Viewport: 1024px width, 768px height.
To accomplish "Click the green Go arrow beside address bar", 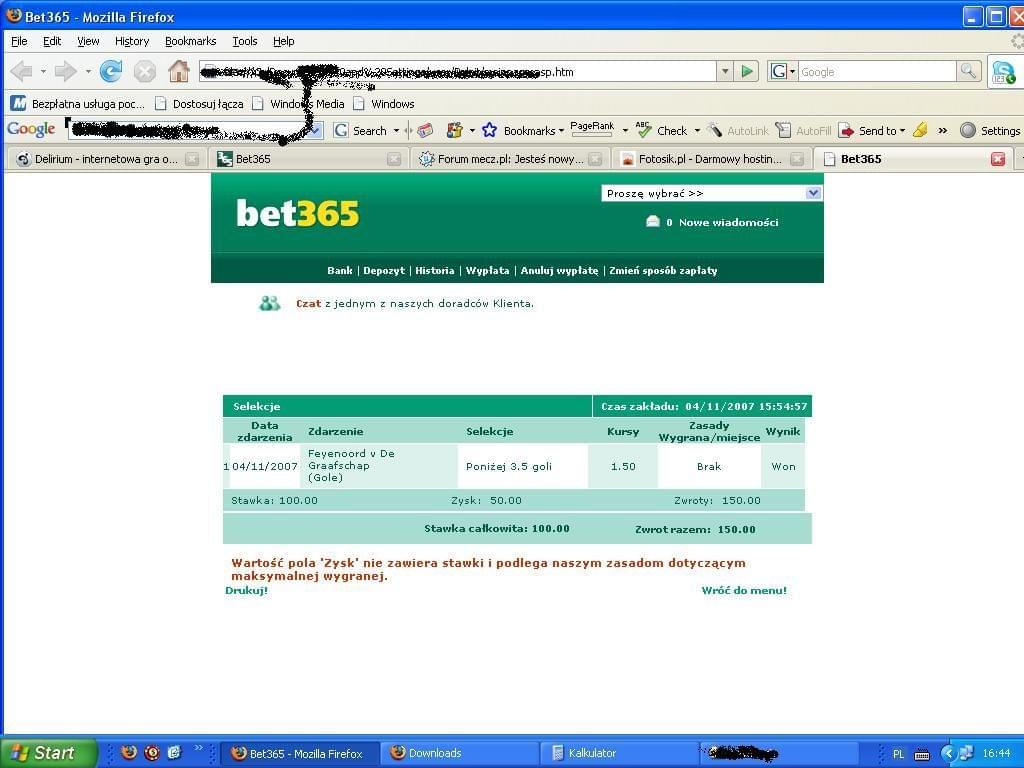I will click(x=747, y=71).
